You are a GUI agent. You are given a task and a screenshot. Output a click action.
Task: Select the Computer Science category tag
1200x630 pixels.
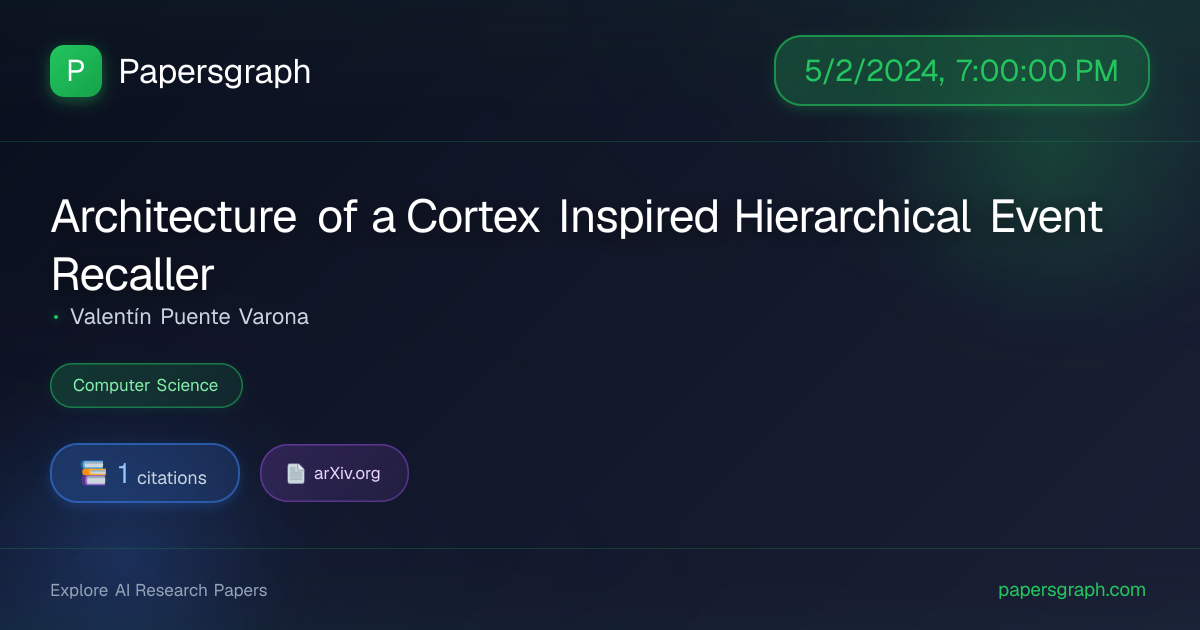pos(146,385)
